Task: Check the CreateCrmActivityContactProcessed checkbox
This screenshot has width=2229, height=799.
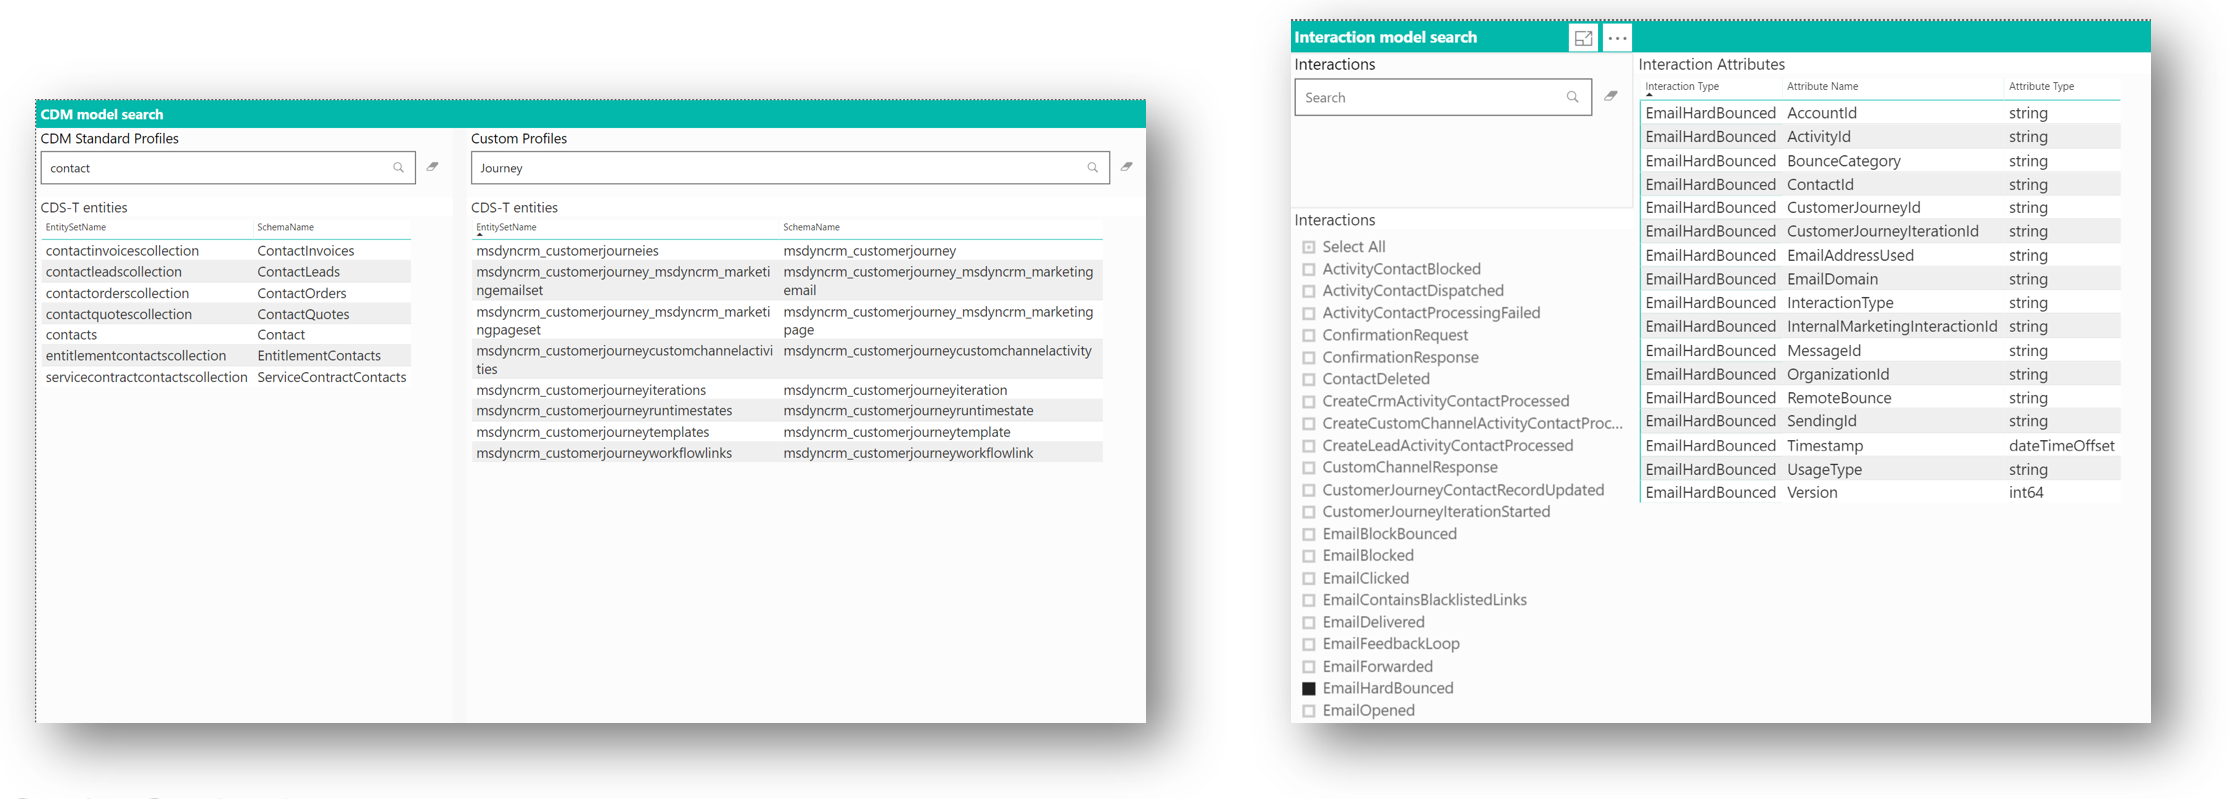Action: [x=1309, y=401]
